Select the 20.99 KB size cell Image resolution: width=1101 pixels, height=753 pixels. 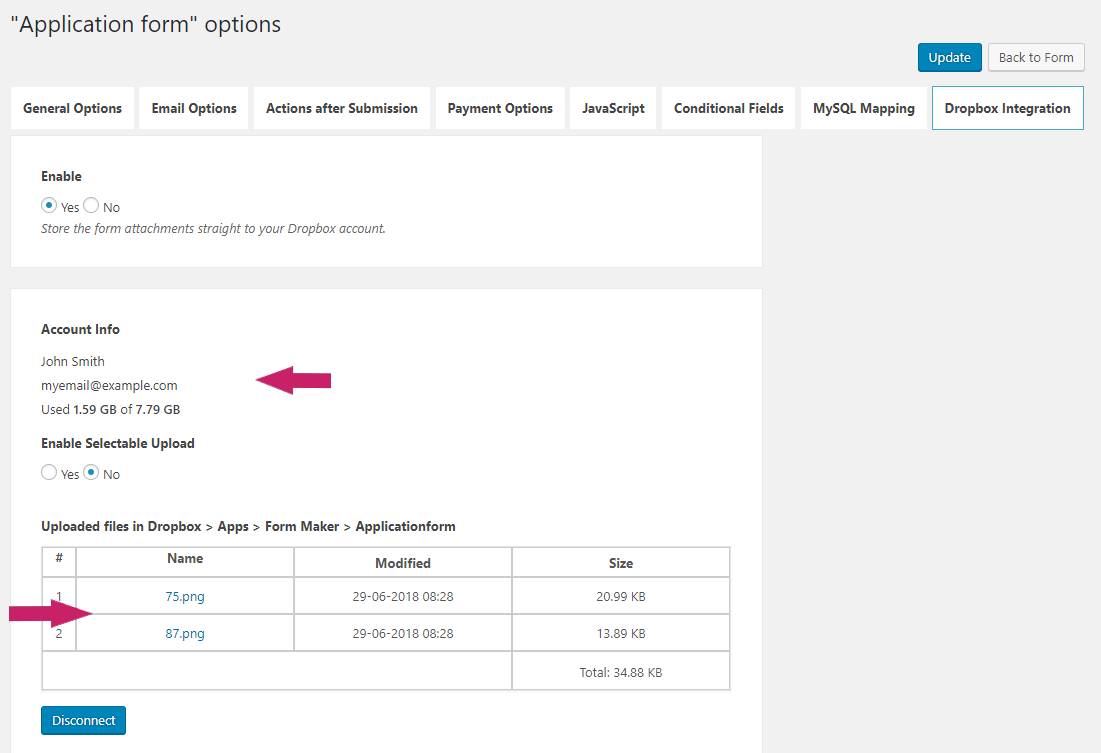click(621, 596)
